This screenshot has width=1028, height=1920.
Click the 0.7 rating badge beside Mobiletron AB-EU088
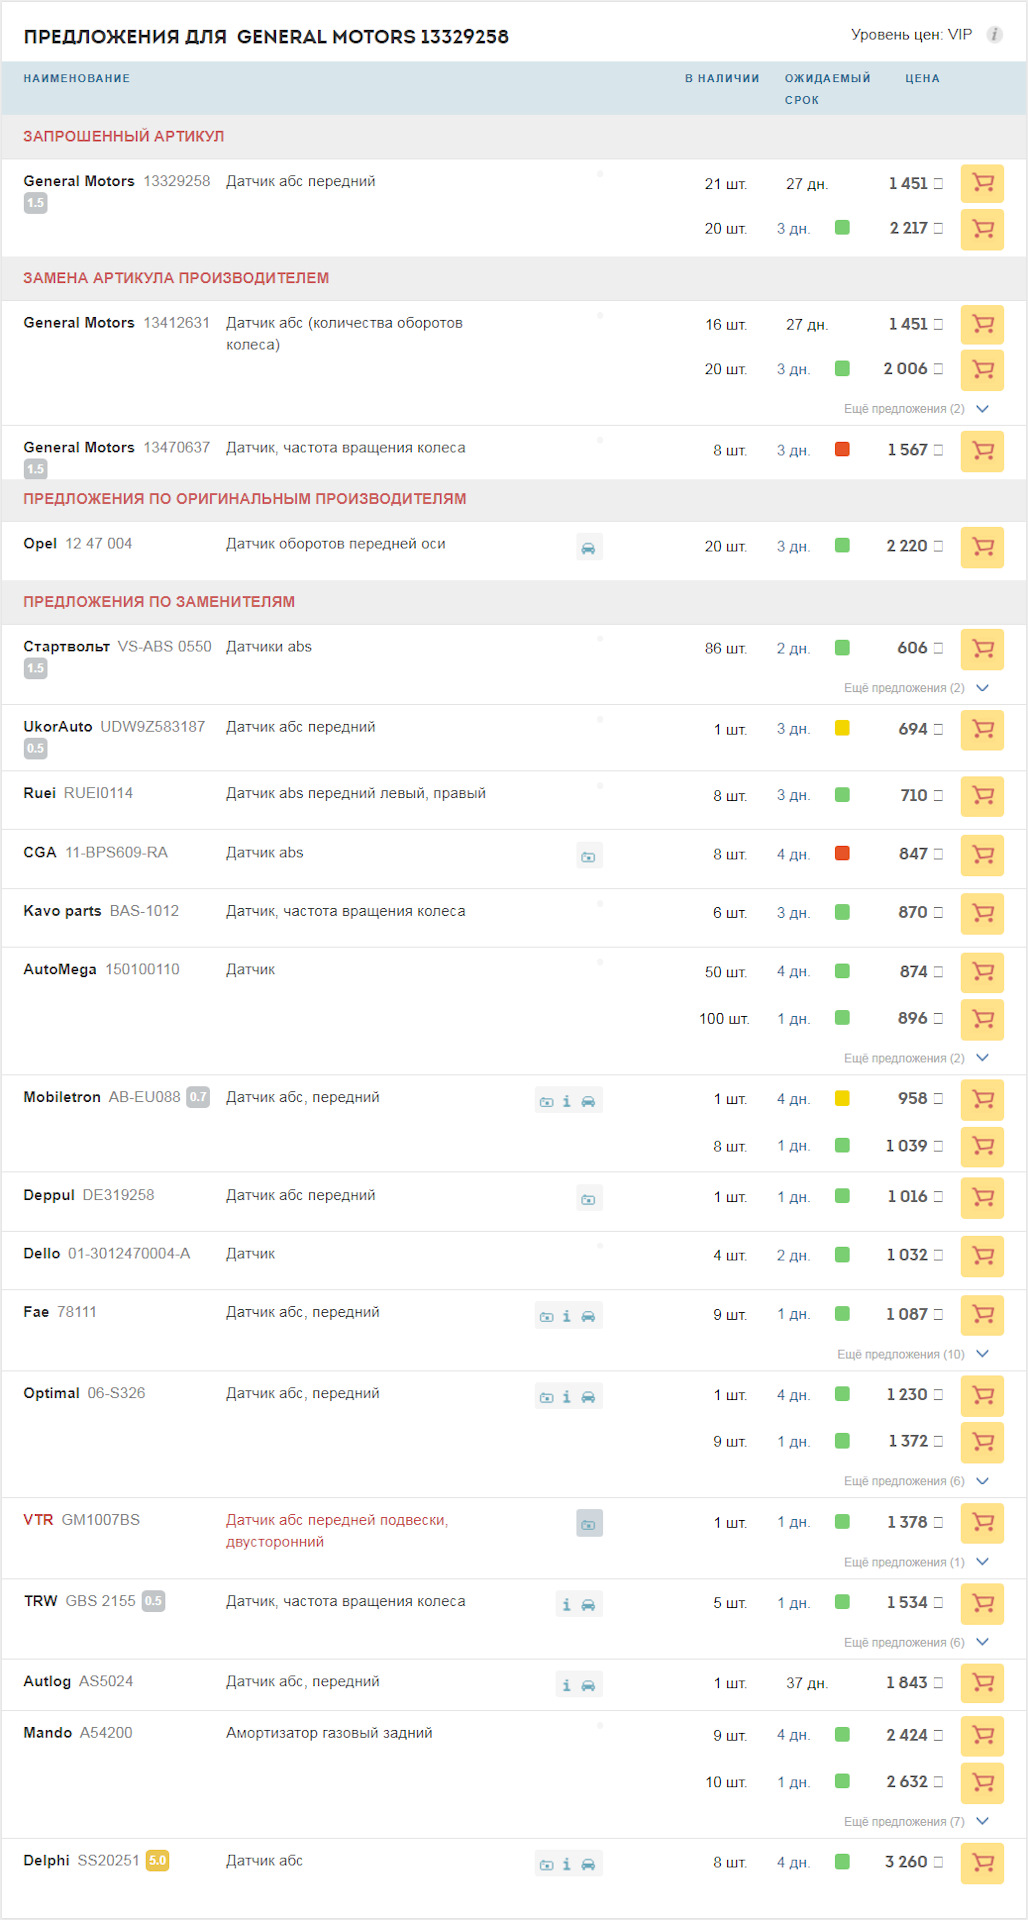198,1097
